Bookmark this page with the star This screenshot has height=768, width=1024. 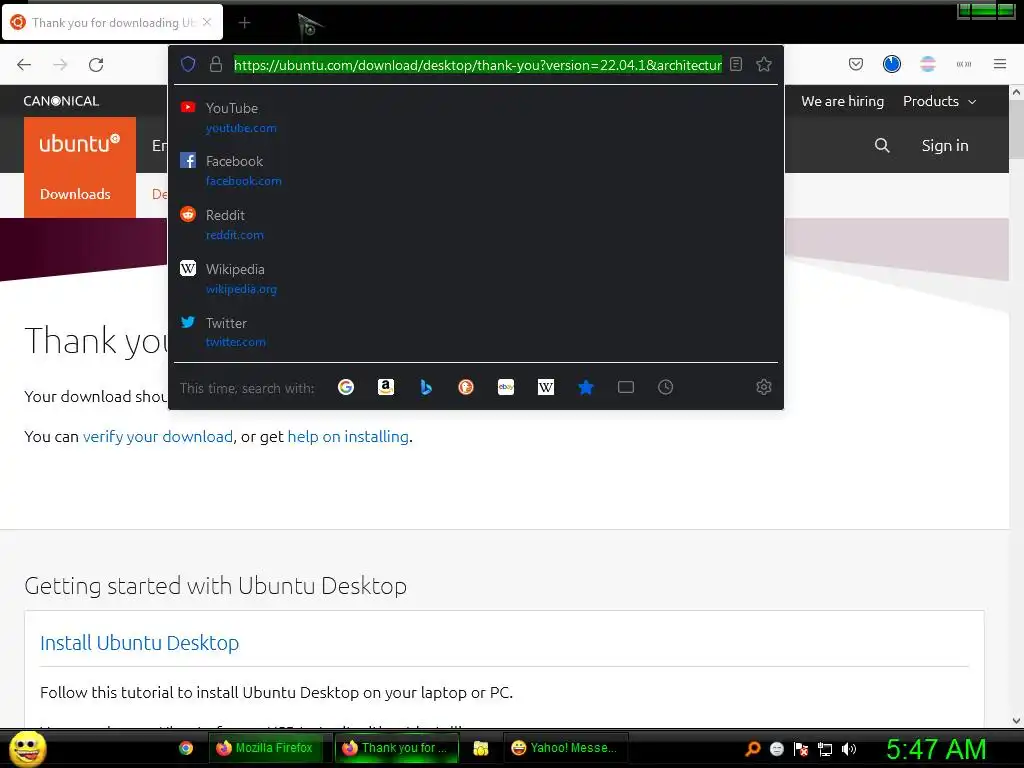[763, 64]
